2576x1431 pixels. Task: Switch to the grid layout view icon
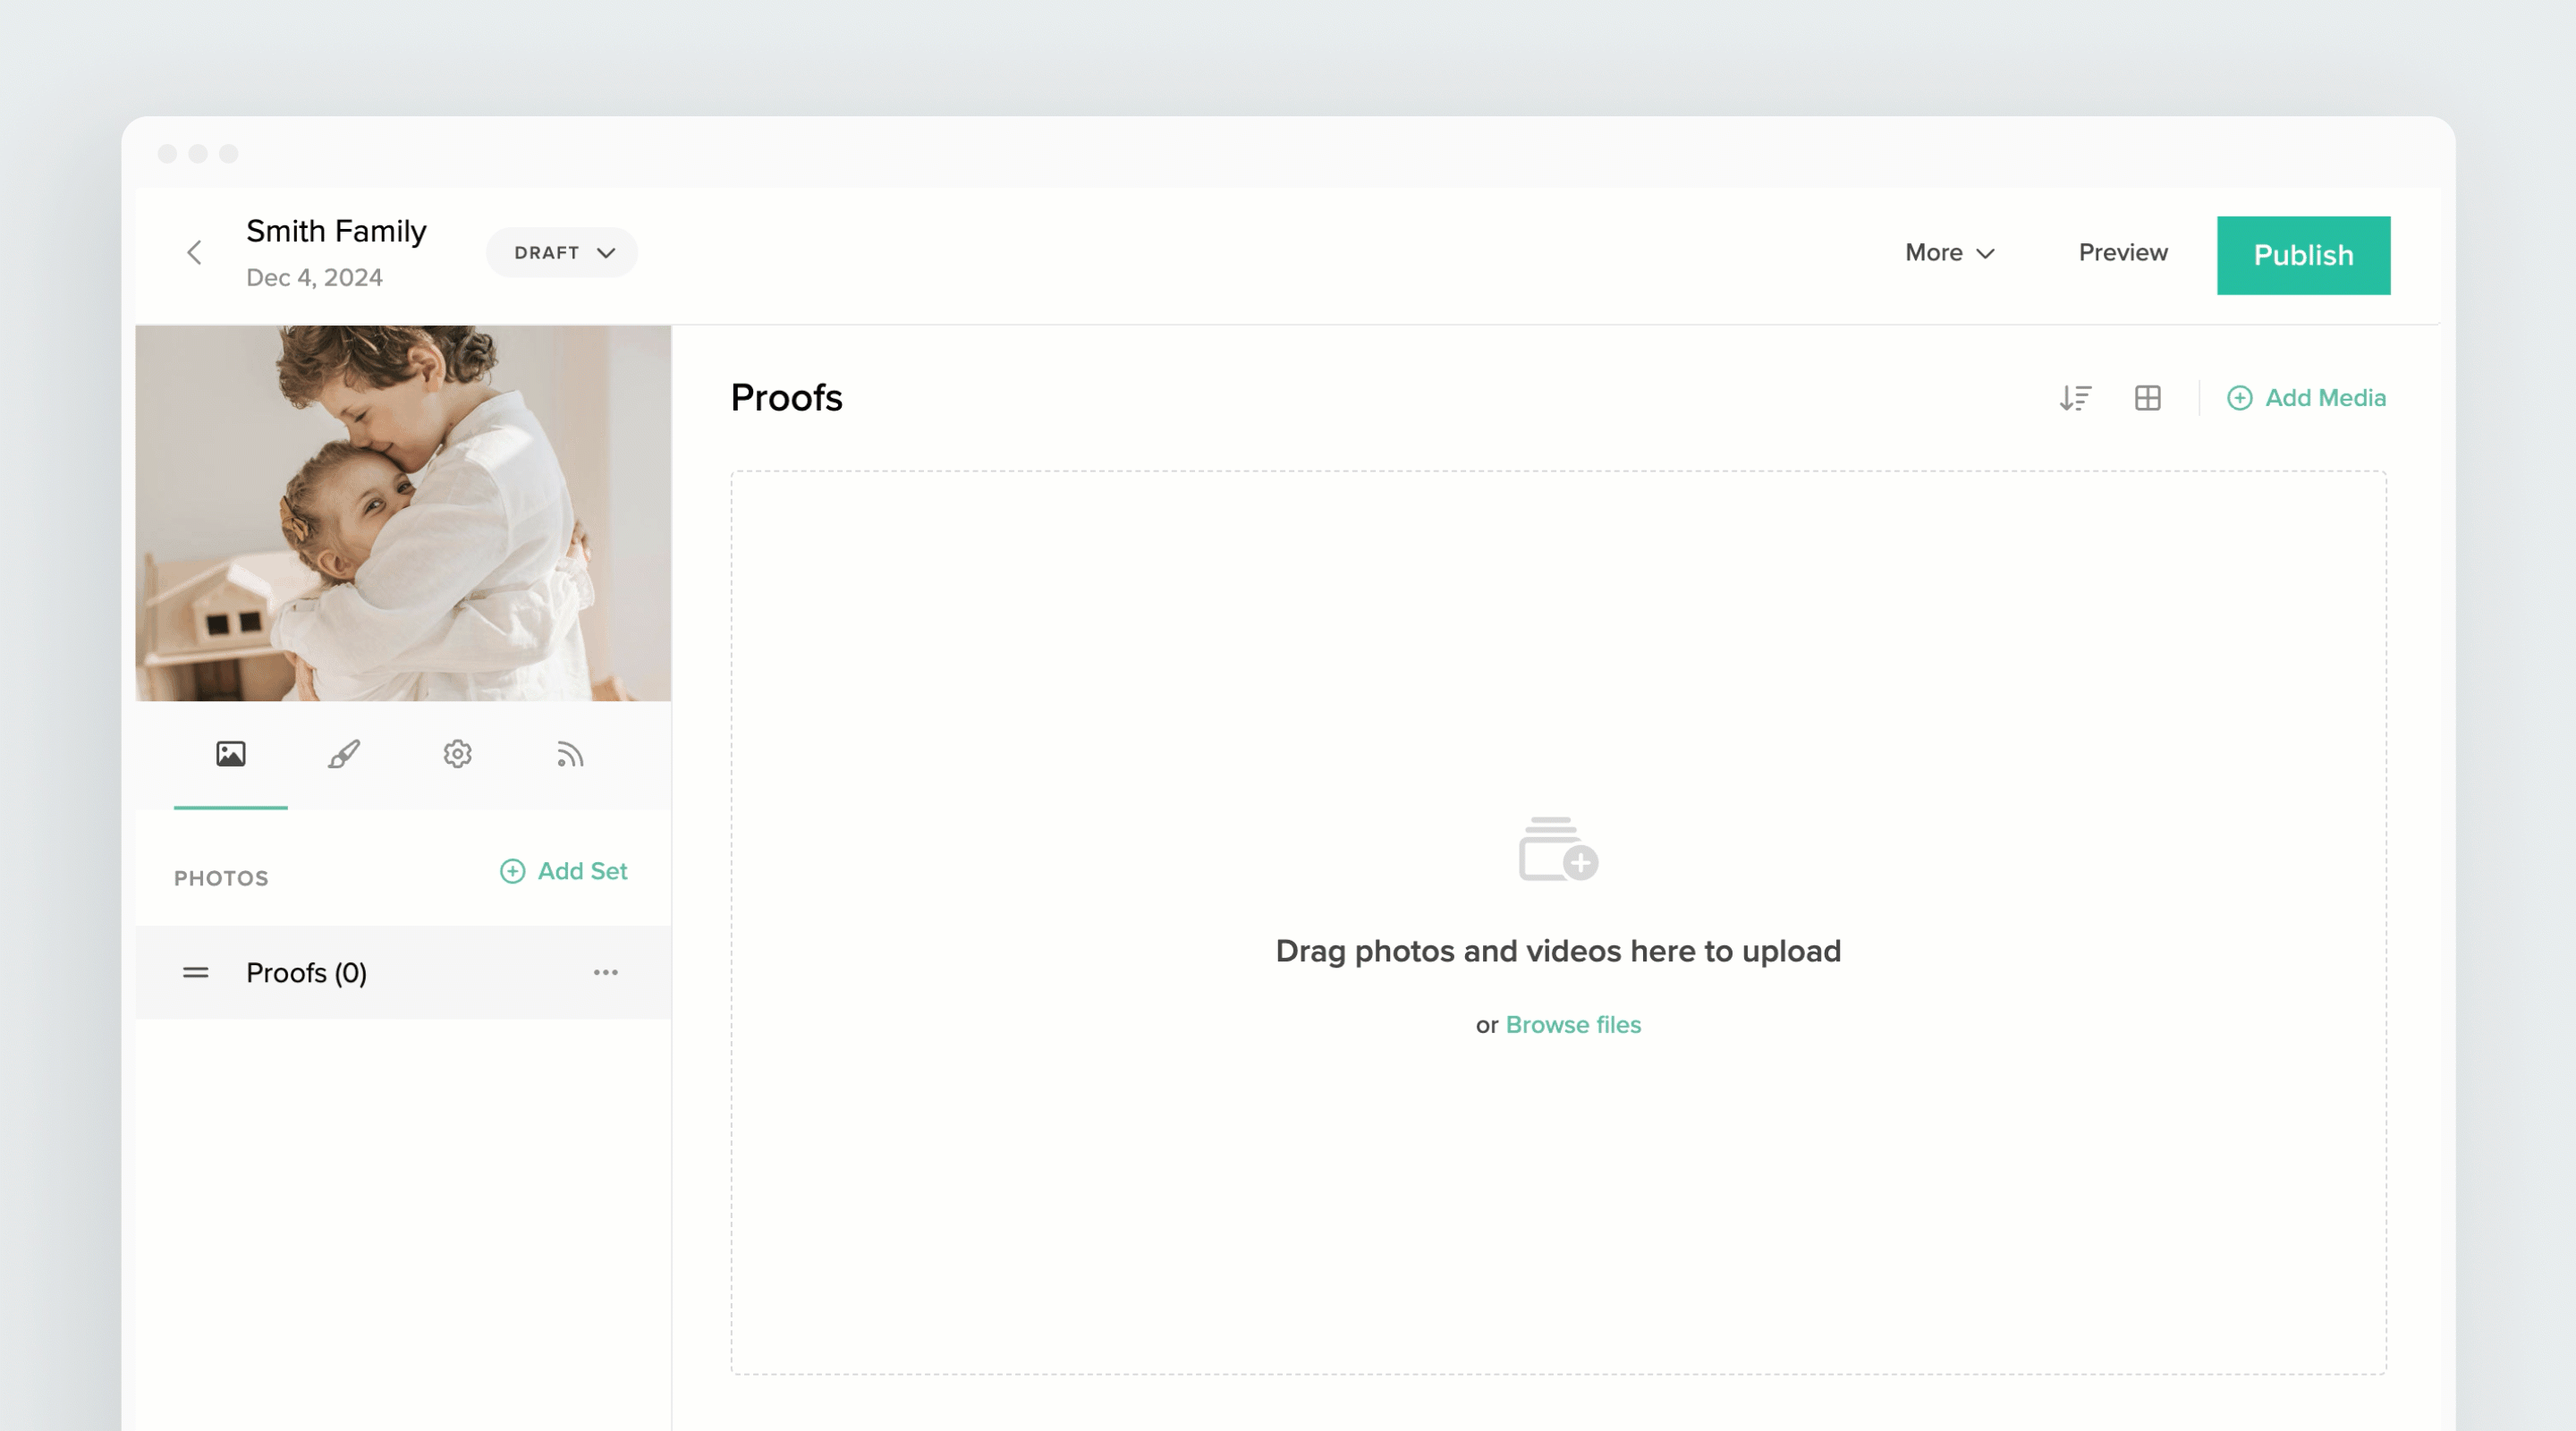click(2147, 398)
